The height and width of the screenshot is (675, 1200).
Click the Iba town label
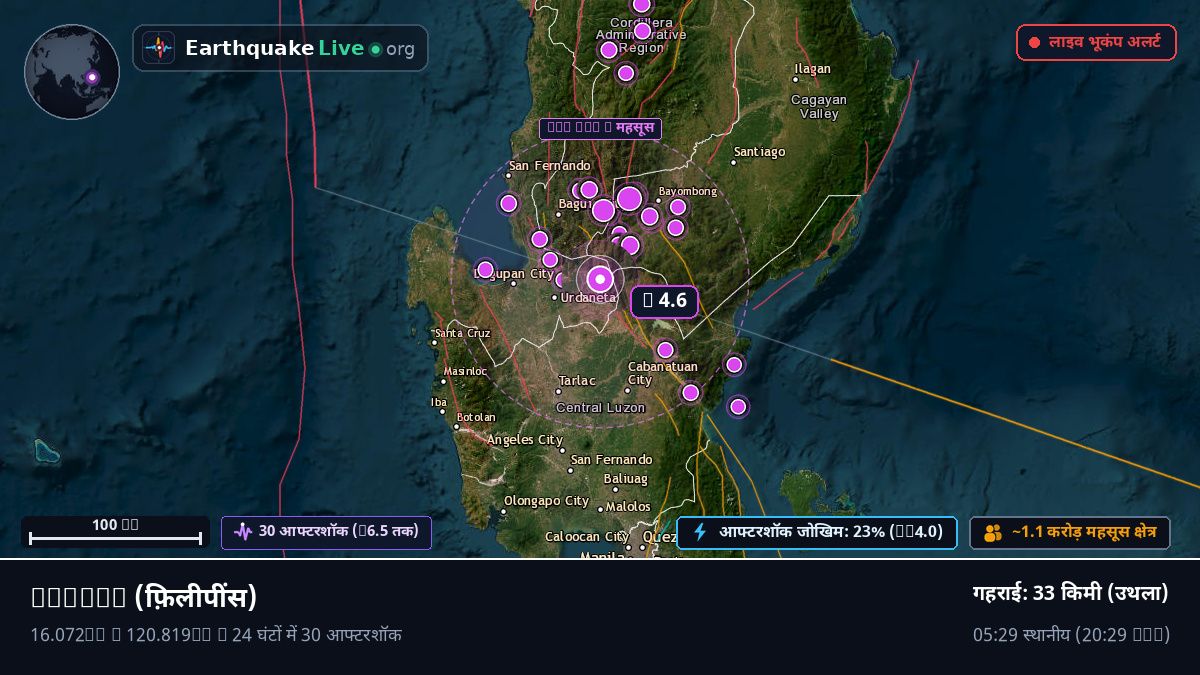[439, 403]
